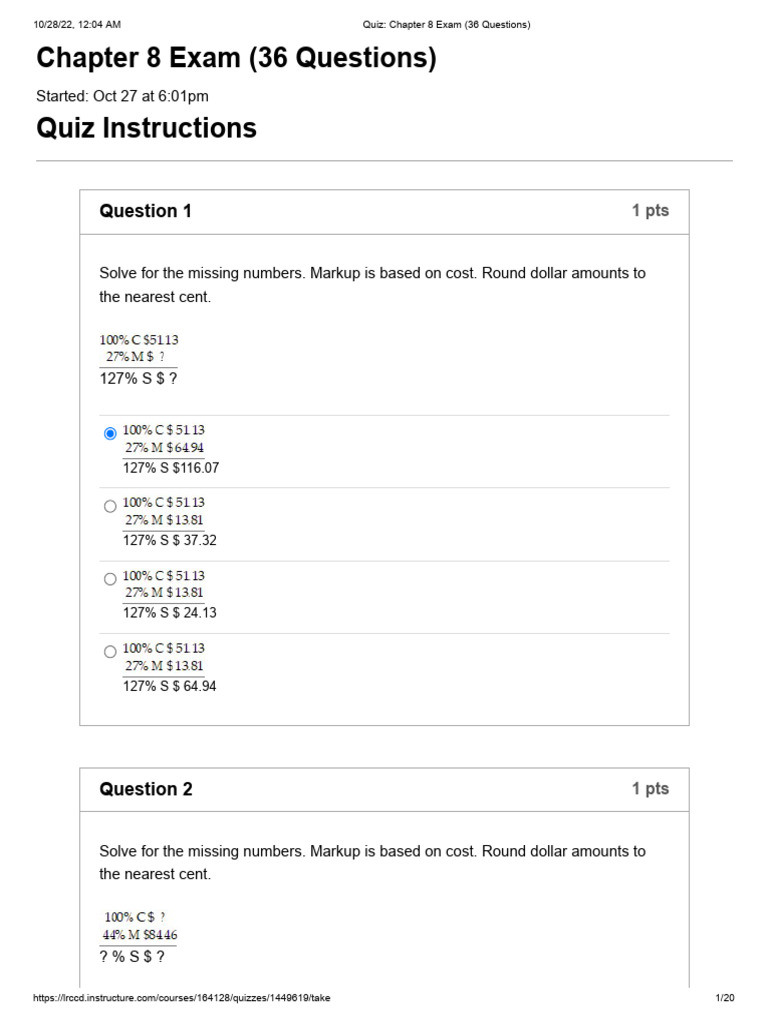Click the Question 1 header
Viewport: 768px width, 1024px height.
tap(145, 211)
